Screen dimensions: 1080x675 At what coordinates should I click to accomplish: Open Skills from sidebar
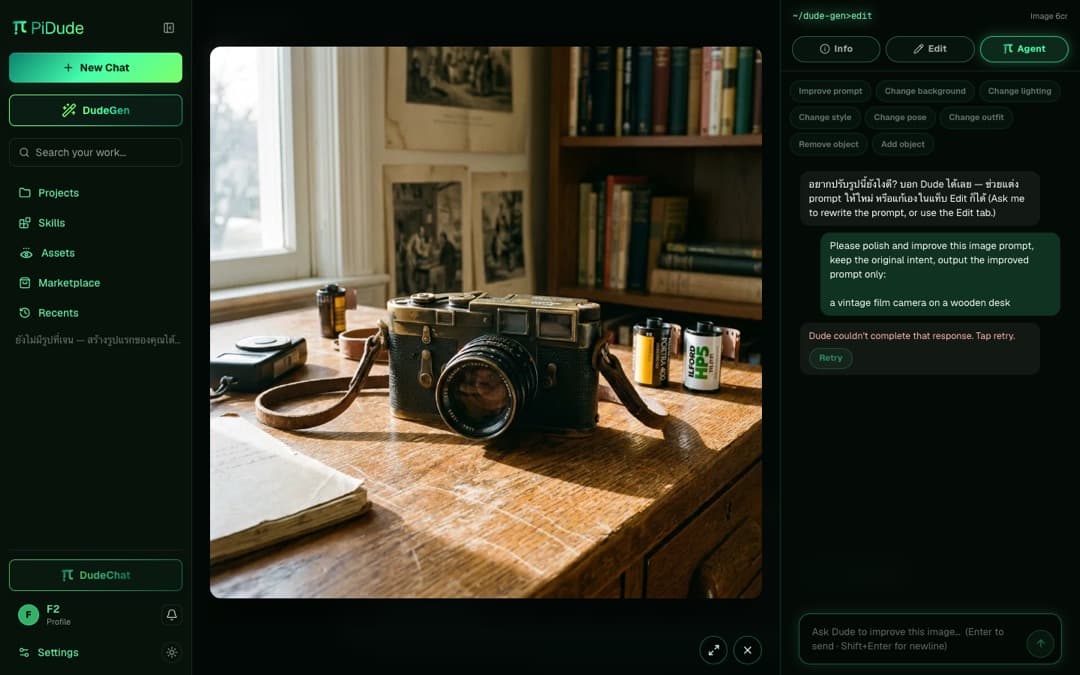click(51, 222)
